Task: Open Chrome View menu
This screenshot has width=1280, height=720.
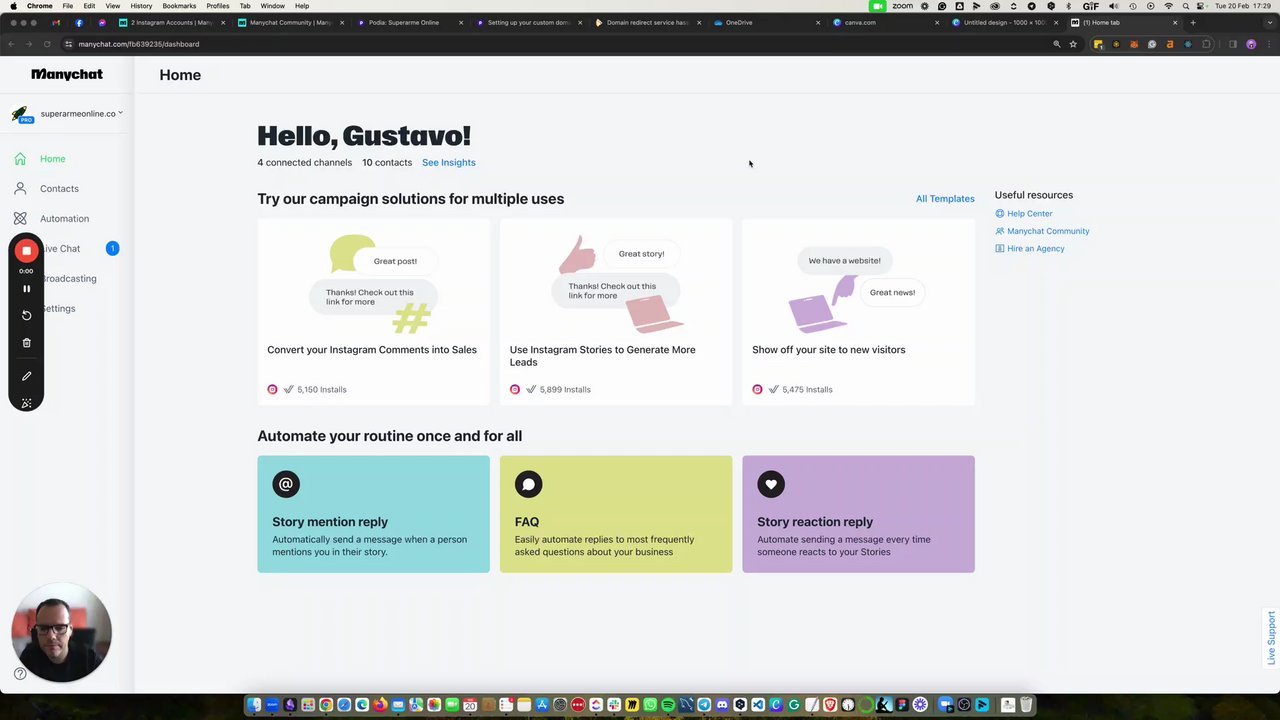Action: [113, 6]
